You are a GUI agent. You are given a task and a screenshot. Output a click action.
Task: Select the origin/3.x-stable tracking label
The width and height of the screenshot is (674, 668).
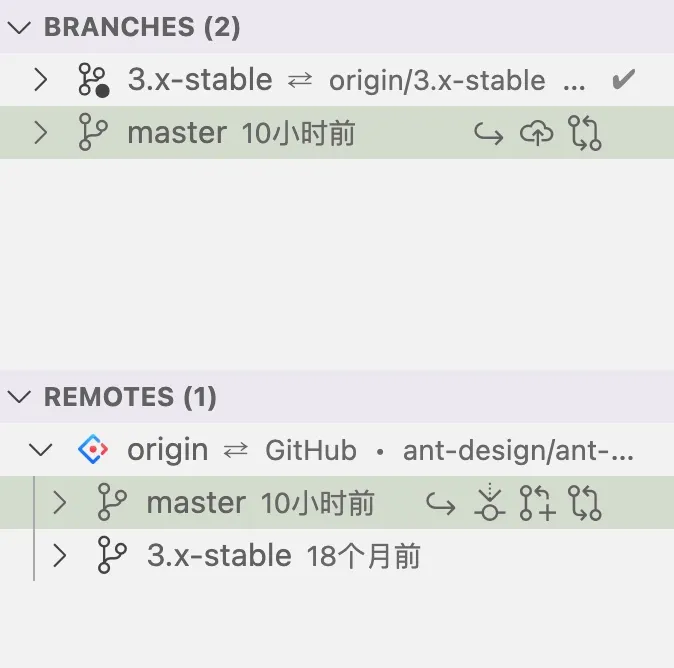pyautogui.click(x=437, y=81)
